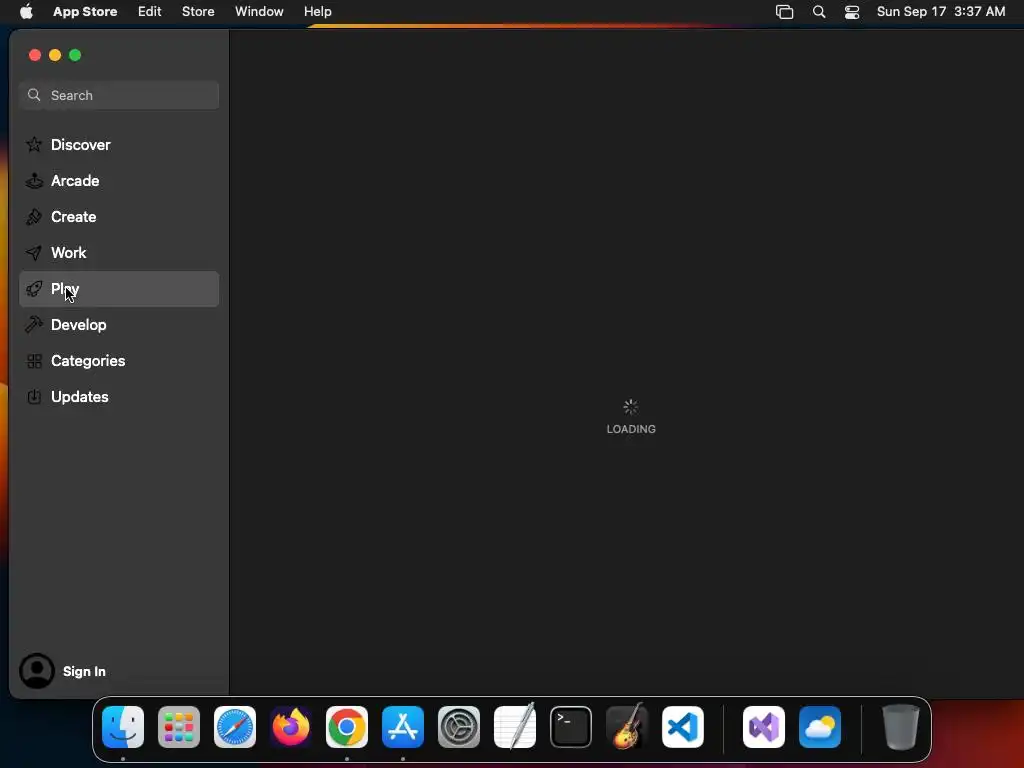Open the Help menu

tap(317, 12)
